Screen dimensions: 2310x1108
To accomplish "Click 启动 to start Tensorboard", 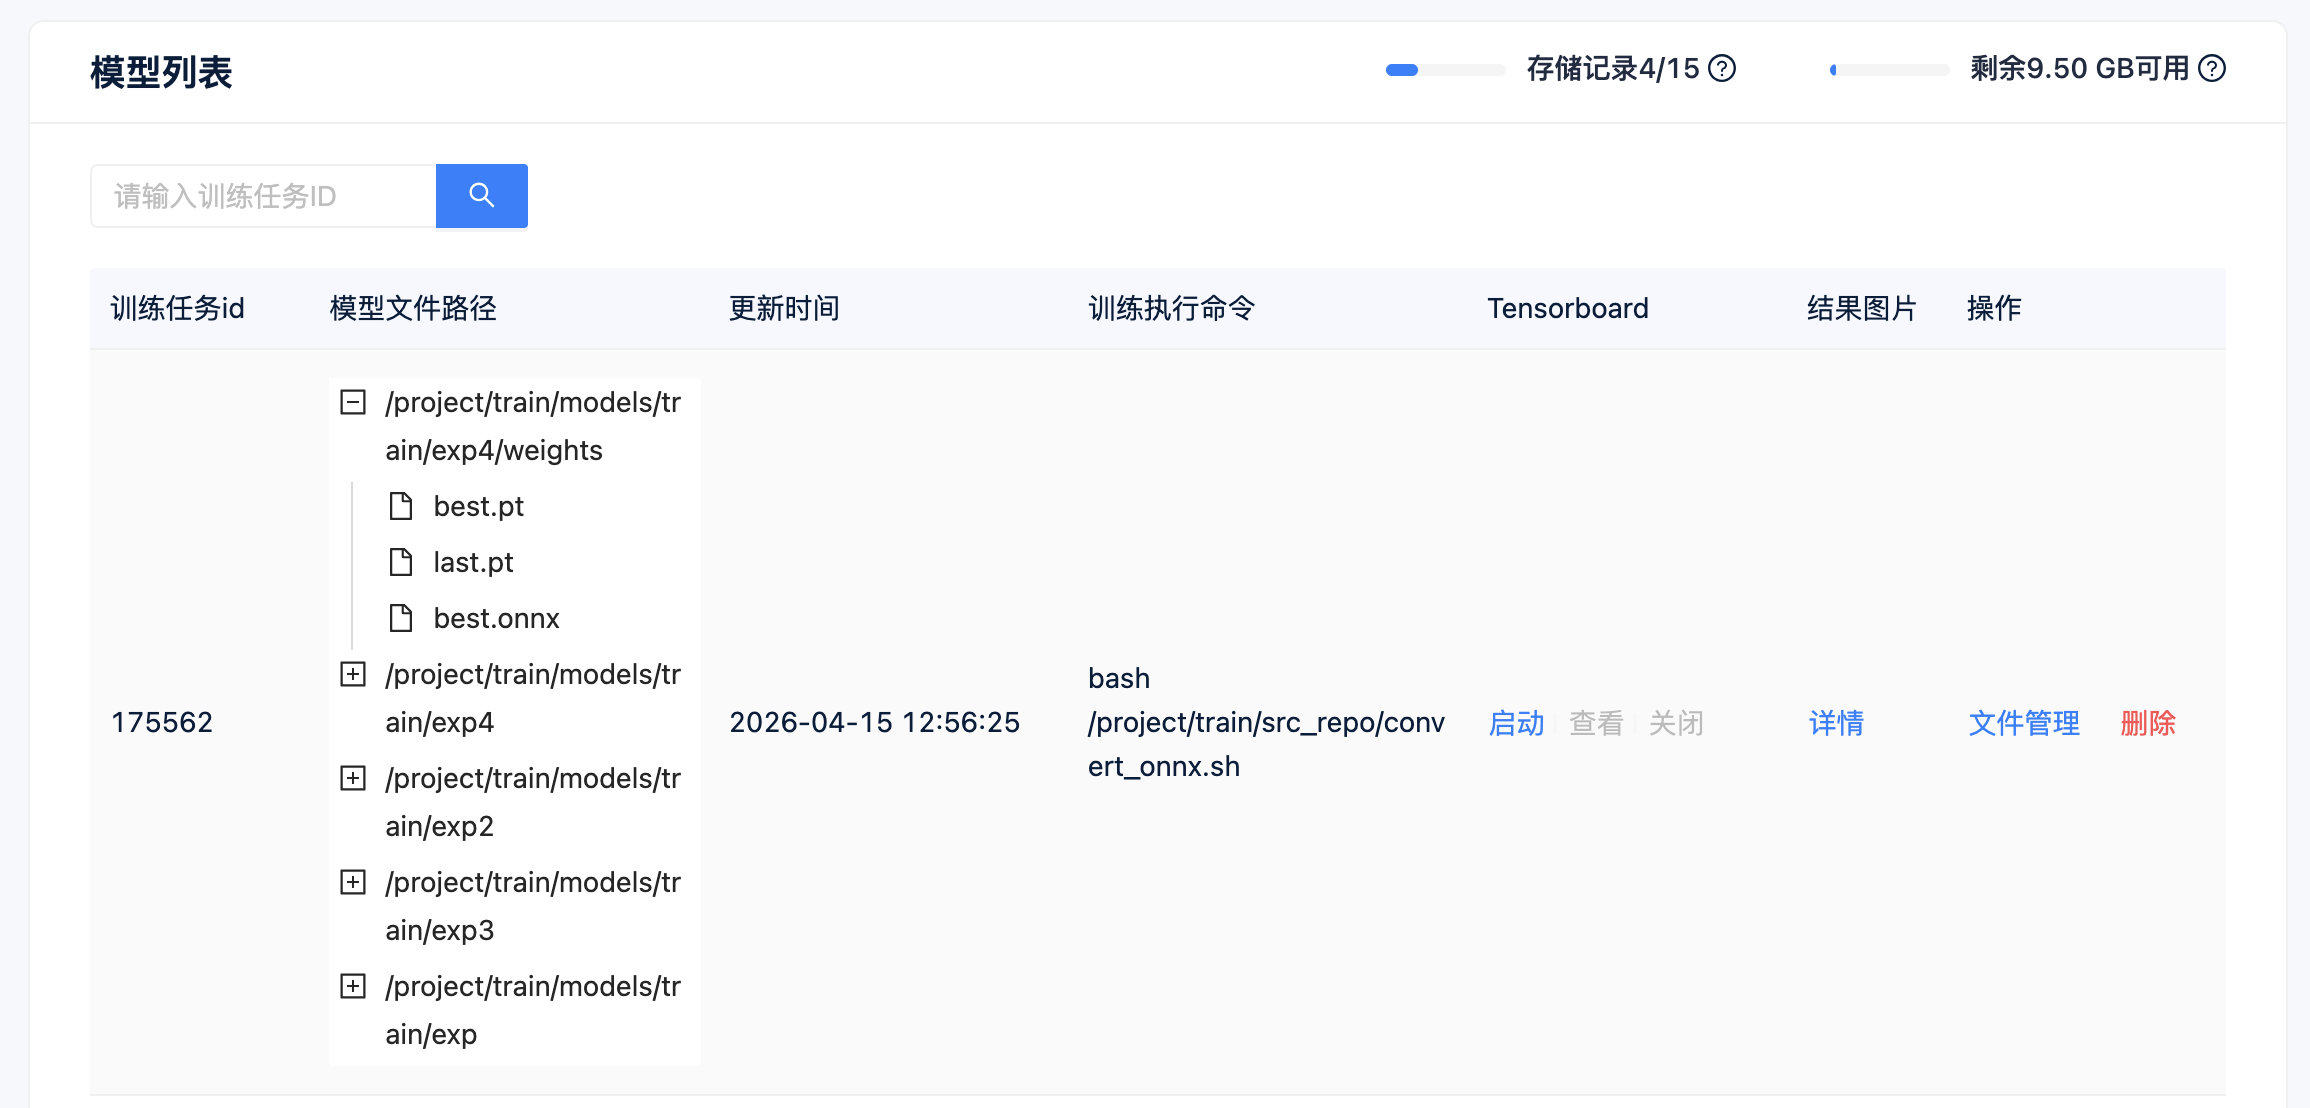I will click(x=1516, y=722).
